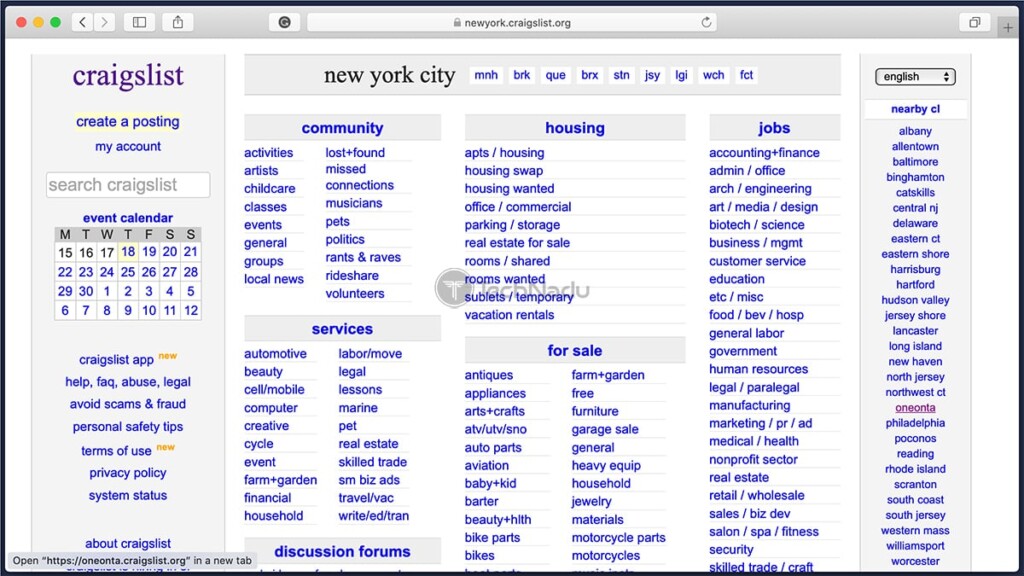Open heavy equip for sale link

pos(606,466)
